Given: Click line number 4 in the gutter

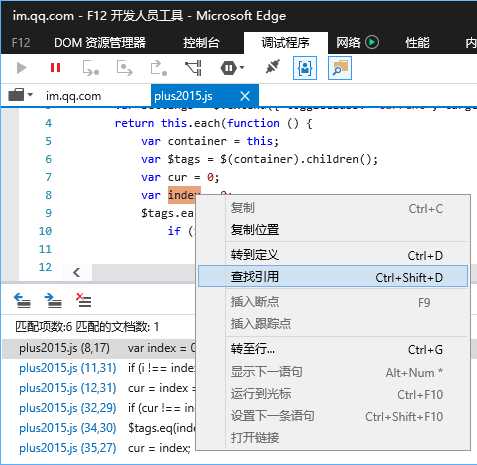Looking at the screenshot, I should pos(49,123).
